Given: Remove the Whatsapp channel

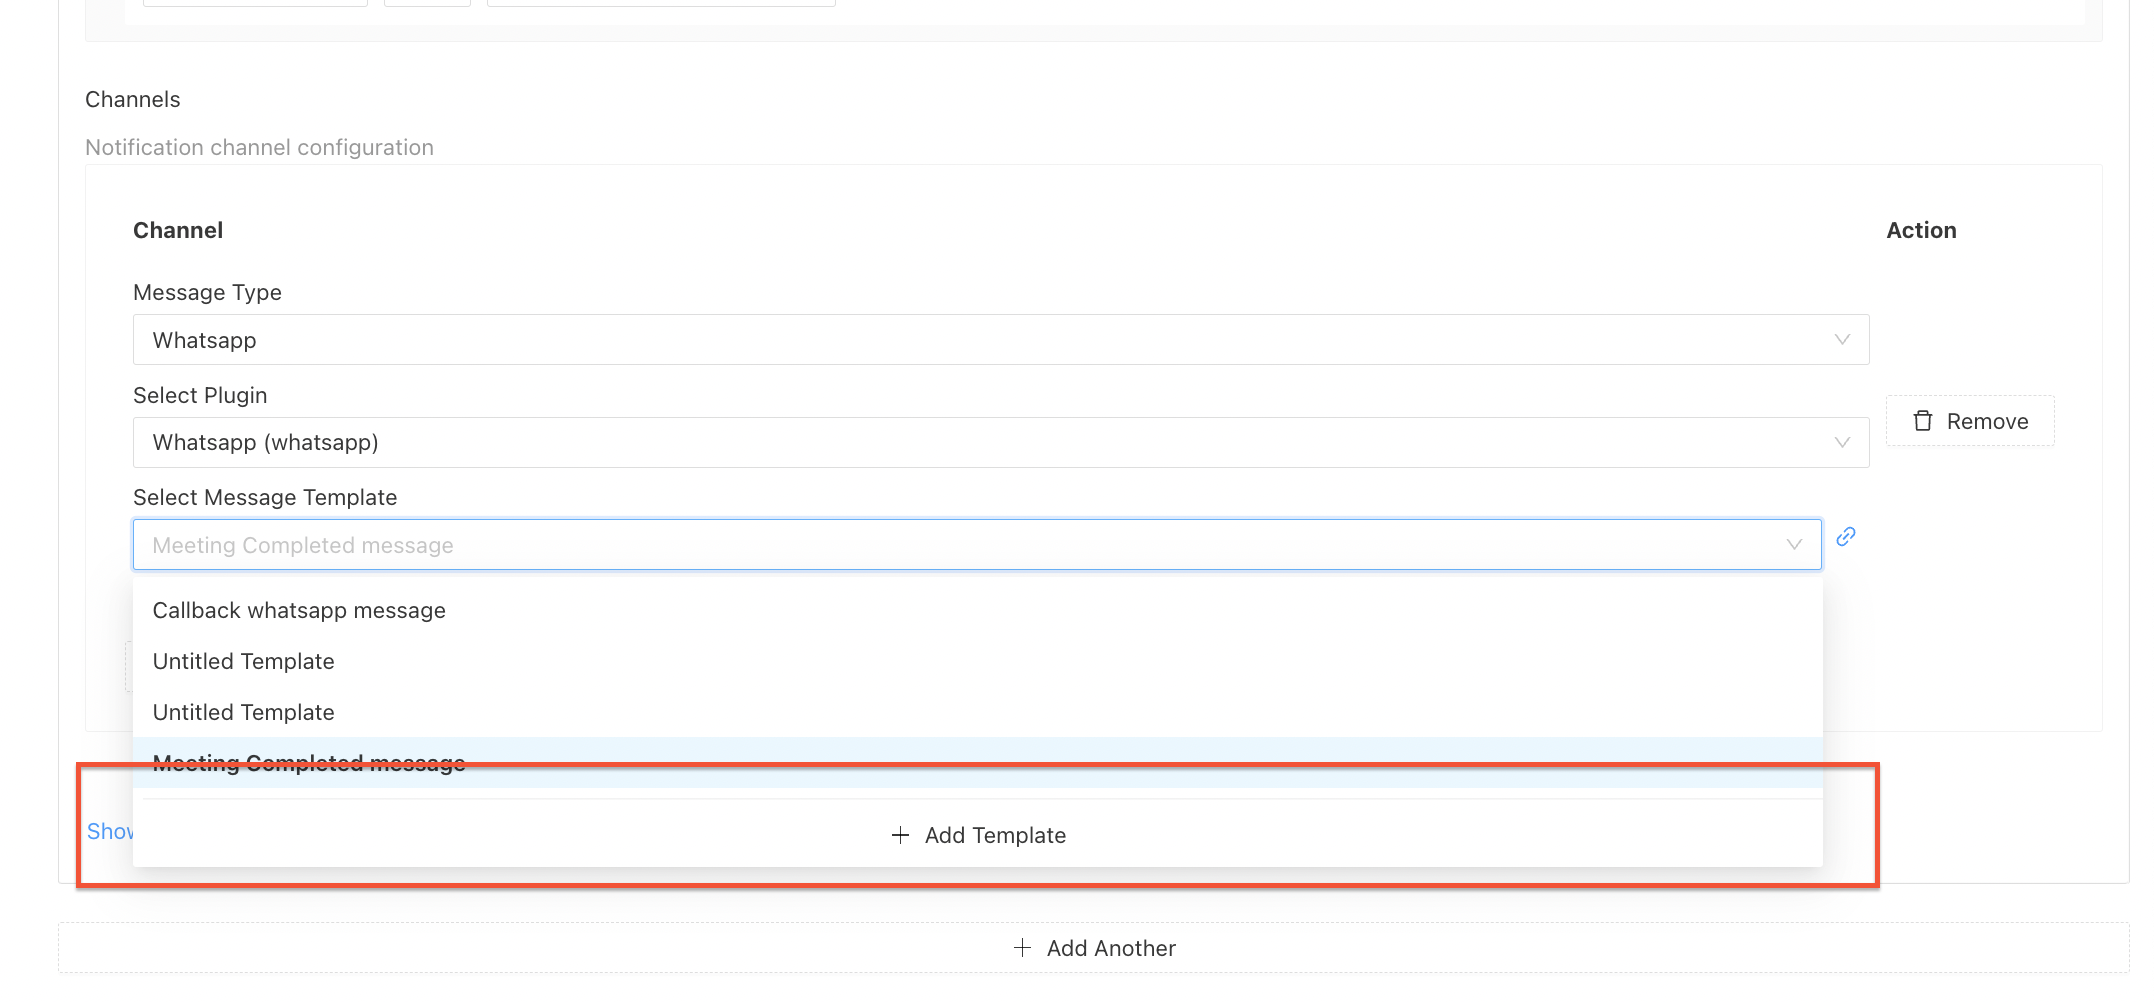Looking at the screenshot, I should tap(1969, 421).
